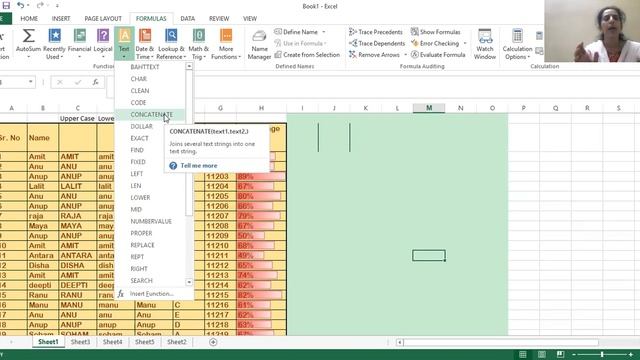
Task: Switch to Page Layout view in status bar
Action: click(x=542, y=354)
